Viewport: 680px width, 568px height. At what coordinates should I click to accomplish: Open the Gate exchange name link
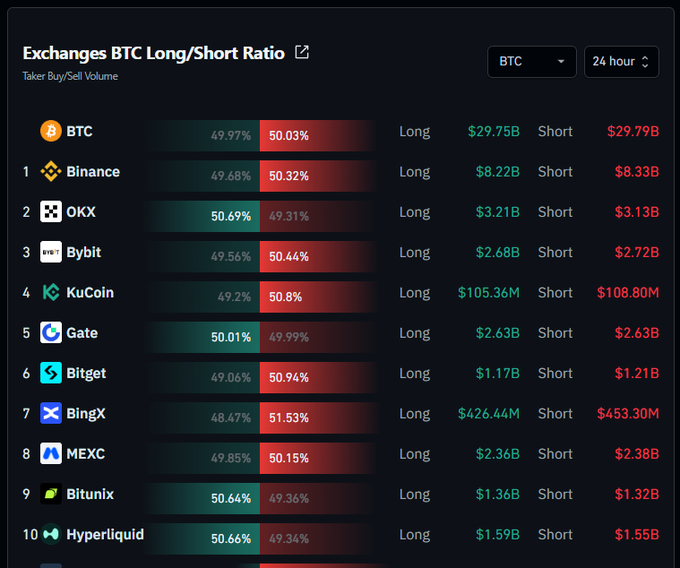[x=82, y=333]
